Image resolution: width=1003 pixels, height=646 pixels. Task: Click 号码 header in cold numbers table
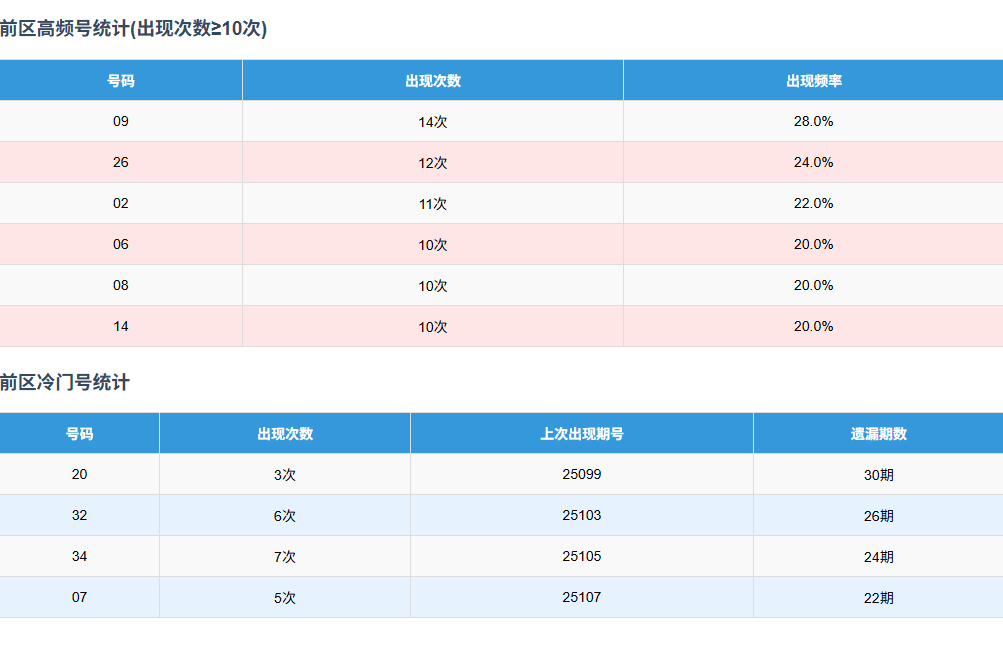(x=79, y=434)
